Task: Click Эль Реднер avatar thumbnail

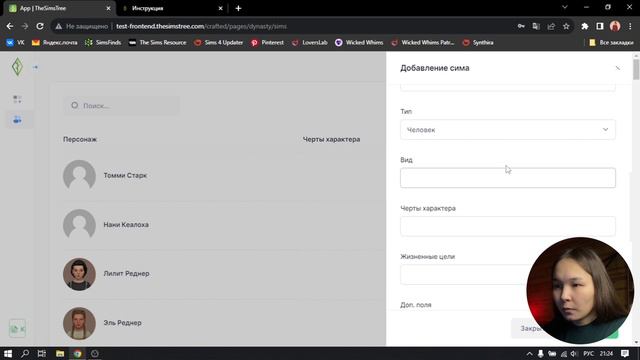Action: tap(79, 323)
